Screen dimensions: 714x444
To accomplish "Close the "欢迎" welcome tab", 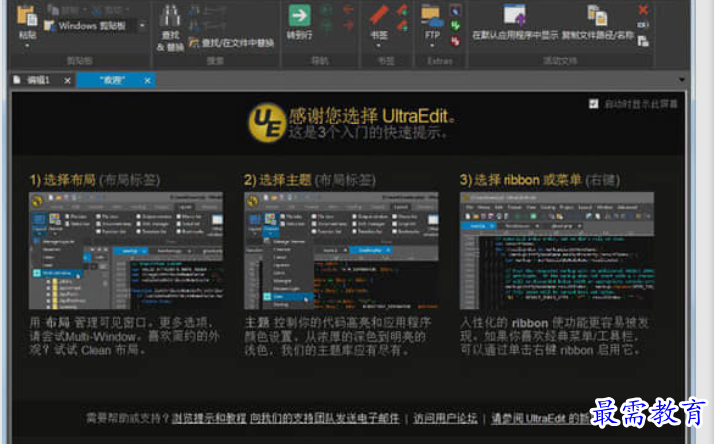I will point(148,81).
